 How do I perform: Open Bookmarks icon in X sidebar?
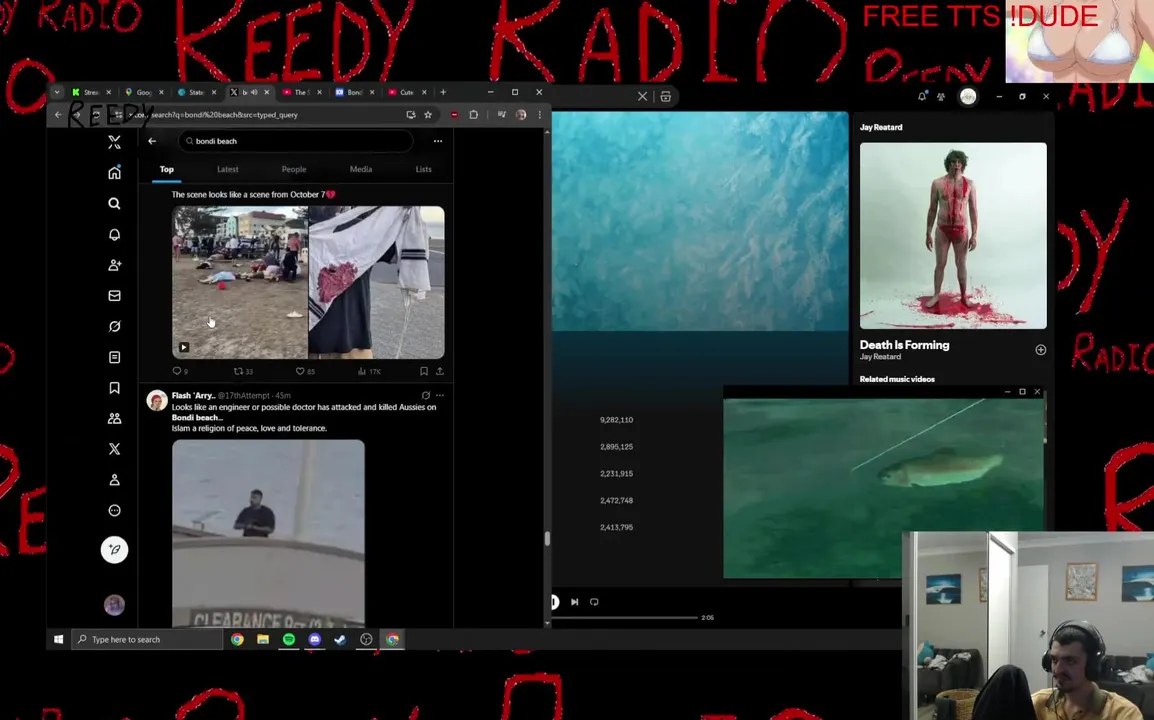[114, 387]
